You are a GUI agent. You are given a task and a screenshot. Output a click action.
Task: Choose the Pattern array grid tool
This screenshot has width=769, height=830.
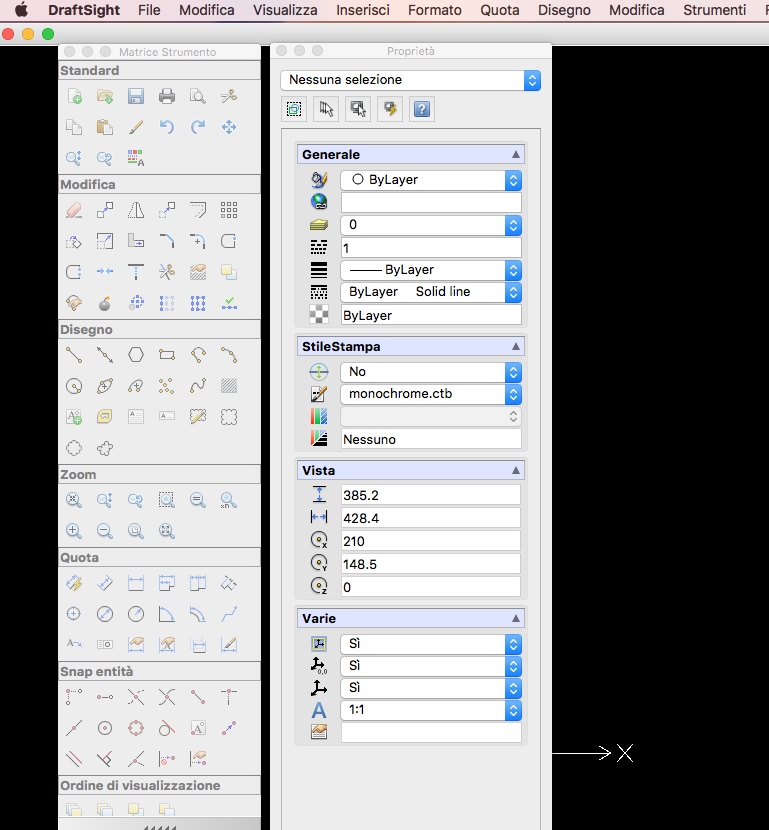229,210
